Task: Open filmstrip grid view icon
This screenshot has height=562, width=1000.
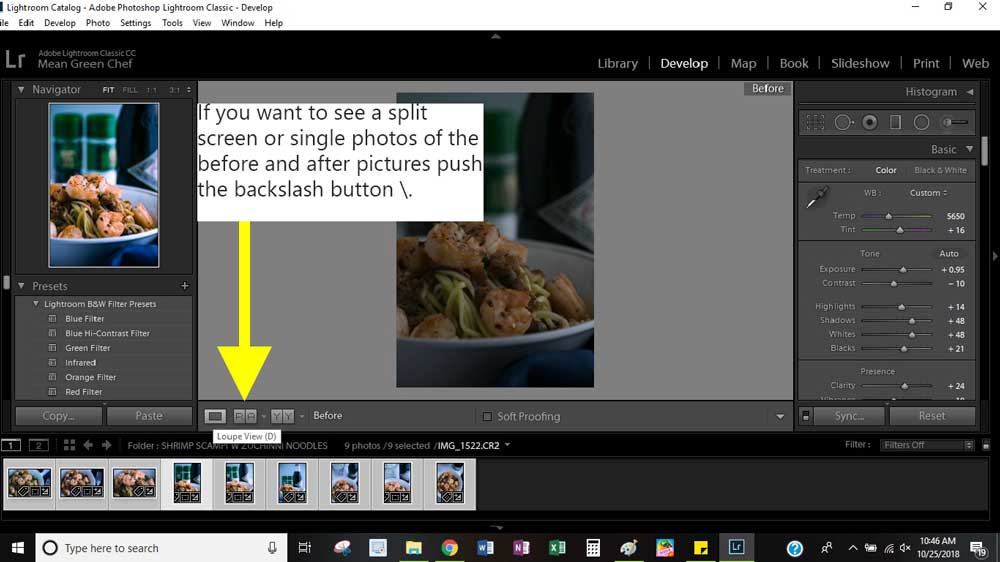Action: (x=69, y=445)
